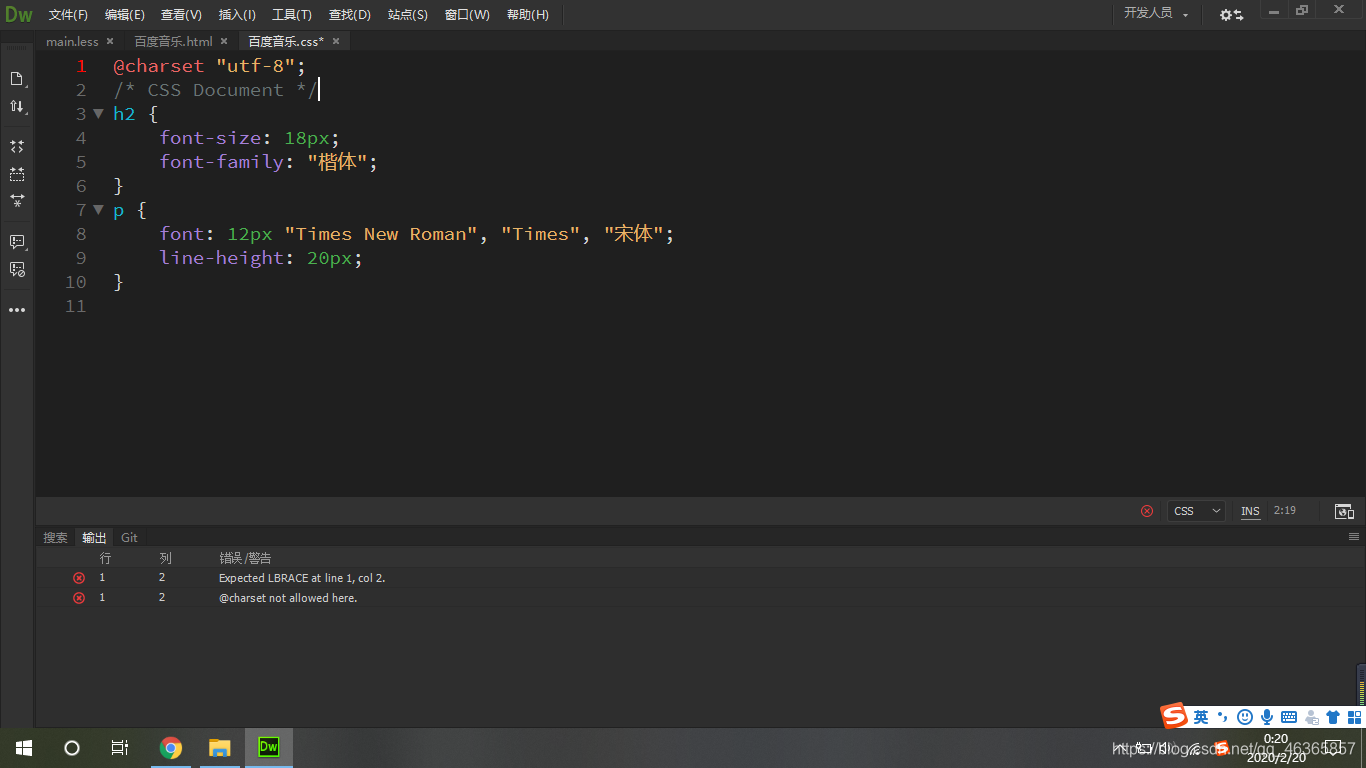Switch to the Git panel tab

[129, 537]
